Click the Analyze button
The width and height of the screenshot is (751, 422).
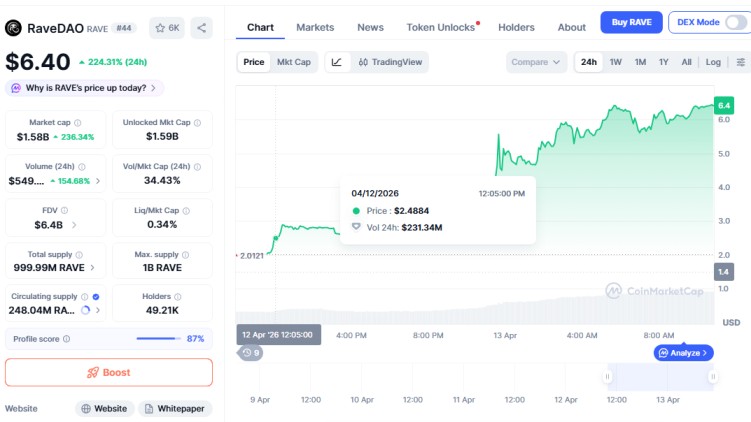coord(683,353)
